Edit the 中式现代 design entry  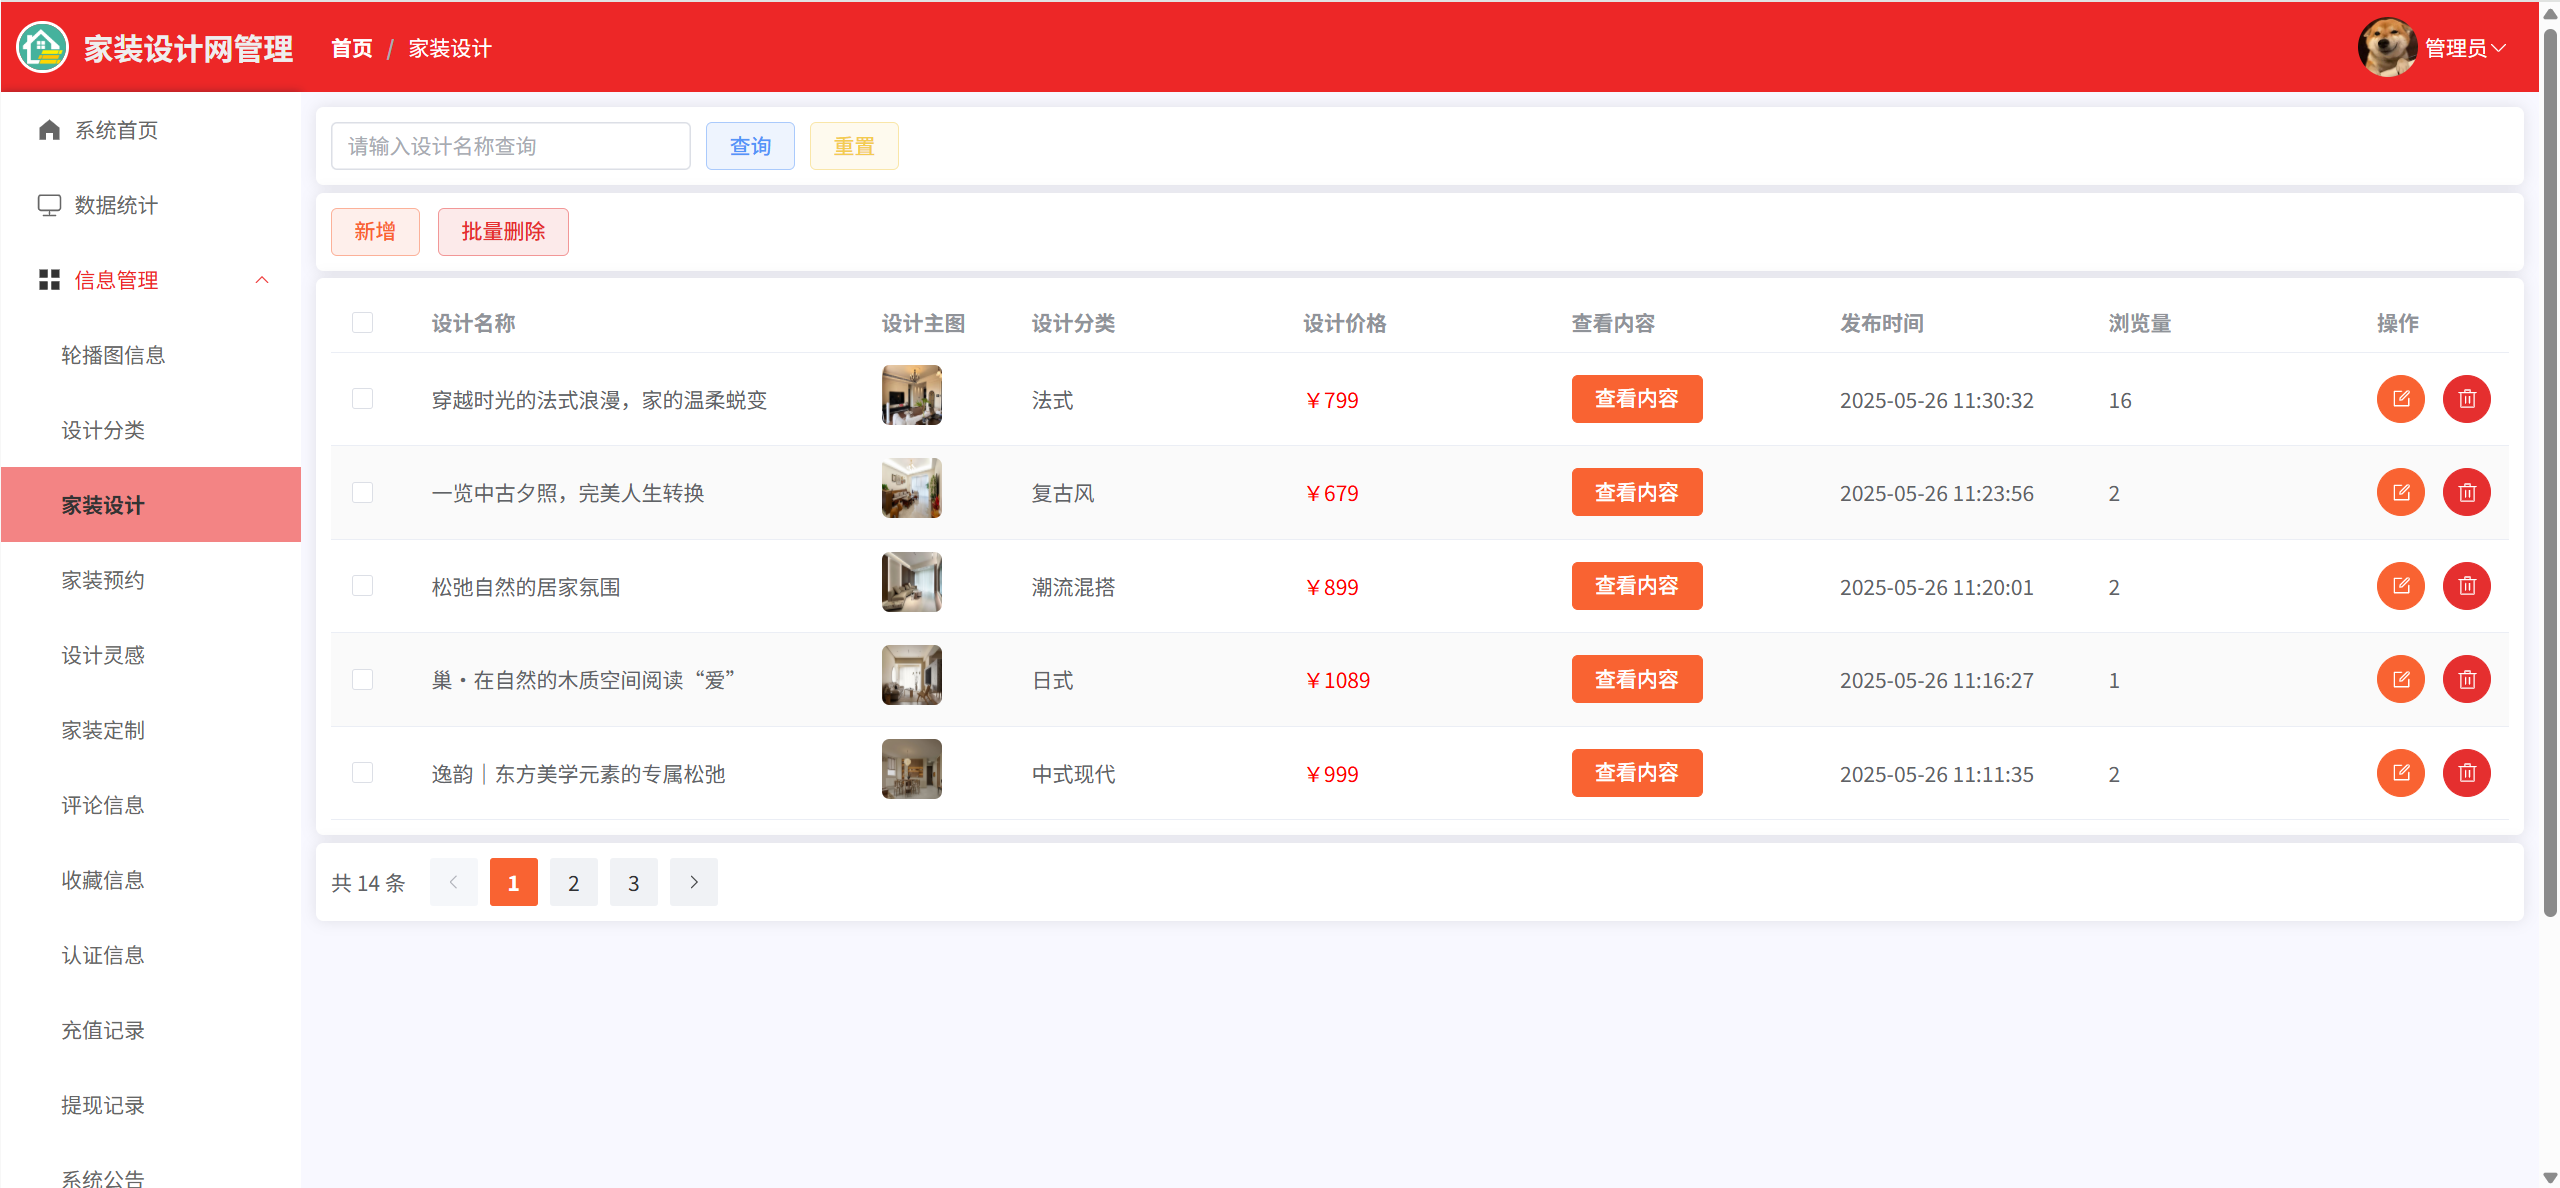point(2400,773)
